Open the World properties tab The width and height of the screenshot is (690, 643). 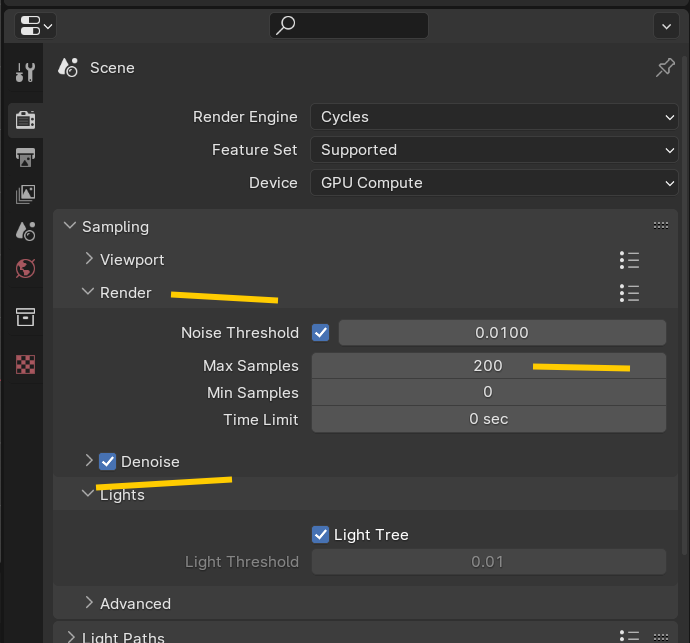coord(26,268)
